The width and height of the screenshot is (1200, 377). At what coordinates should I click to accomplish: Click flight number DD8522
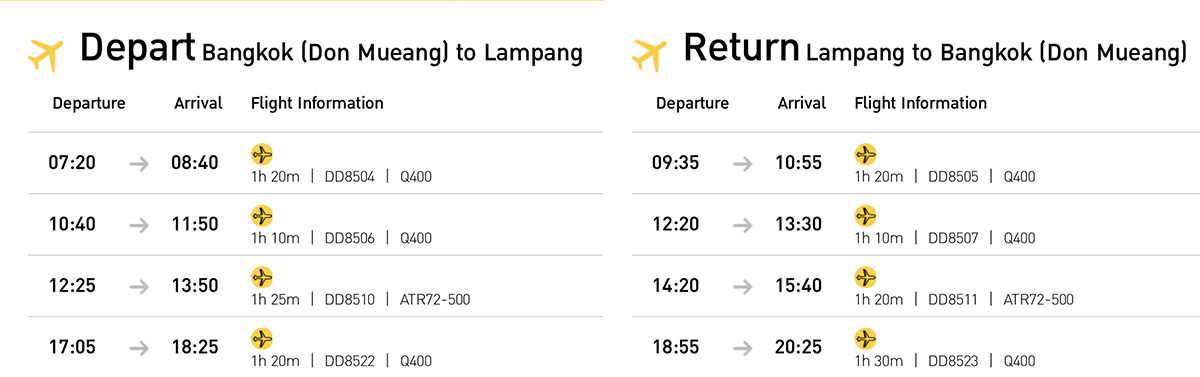click(x=350, y=361)
